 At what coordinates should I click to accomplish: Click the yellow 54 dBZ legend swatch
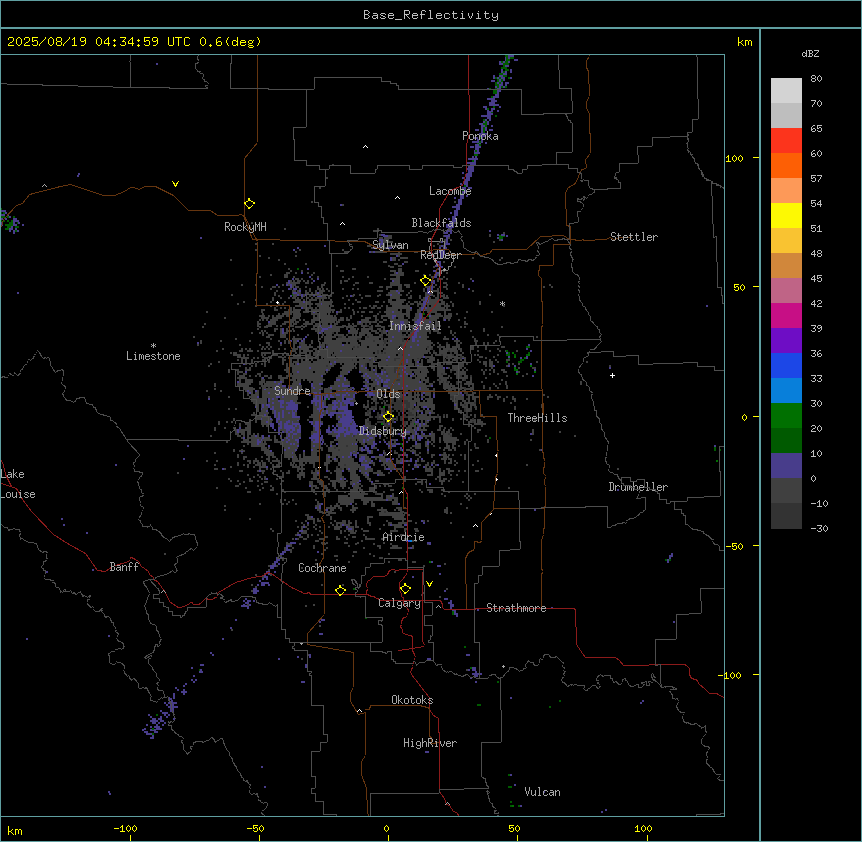tap(786, 215)
